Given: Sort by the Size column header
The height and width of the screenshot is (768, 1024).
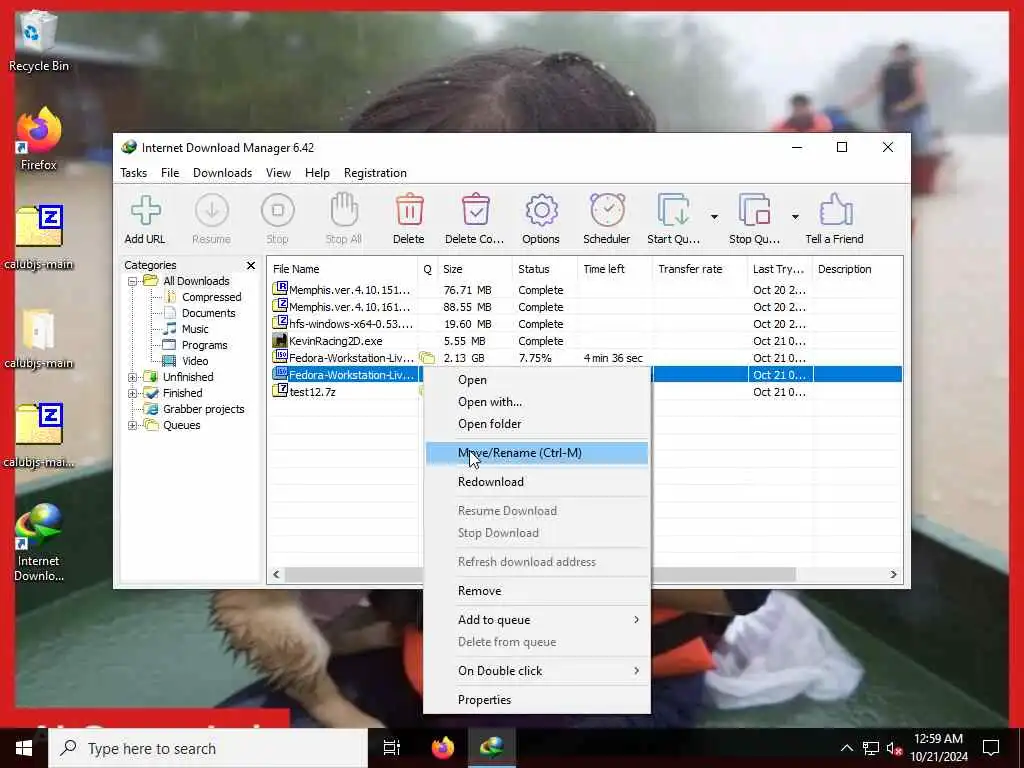Looking at the screenshot, I should coord(475,269).
